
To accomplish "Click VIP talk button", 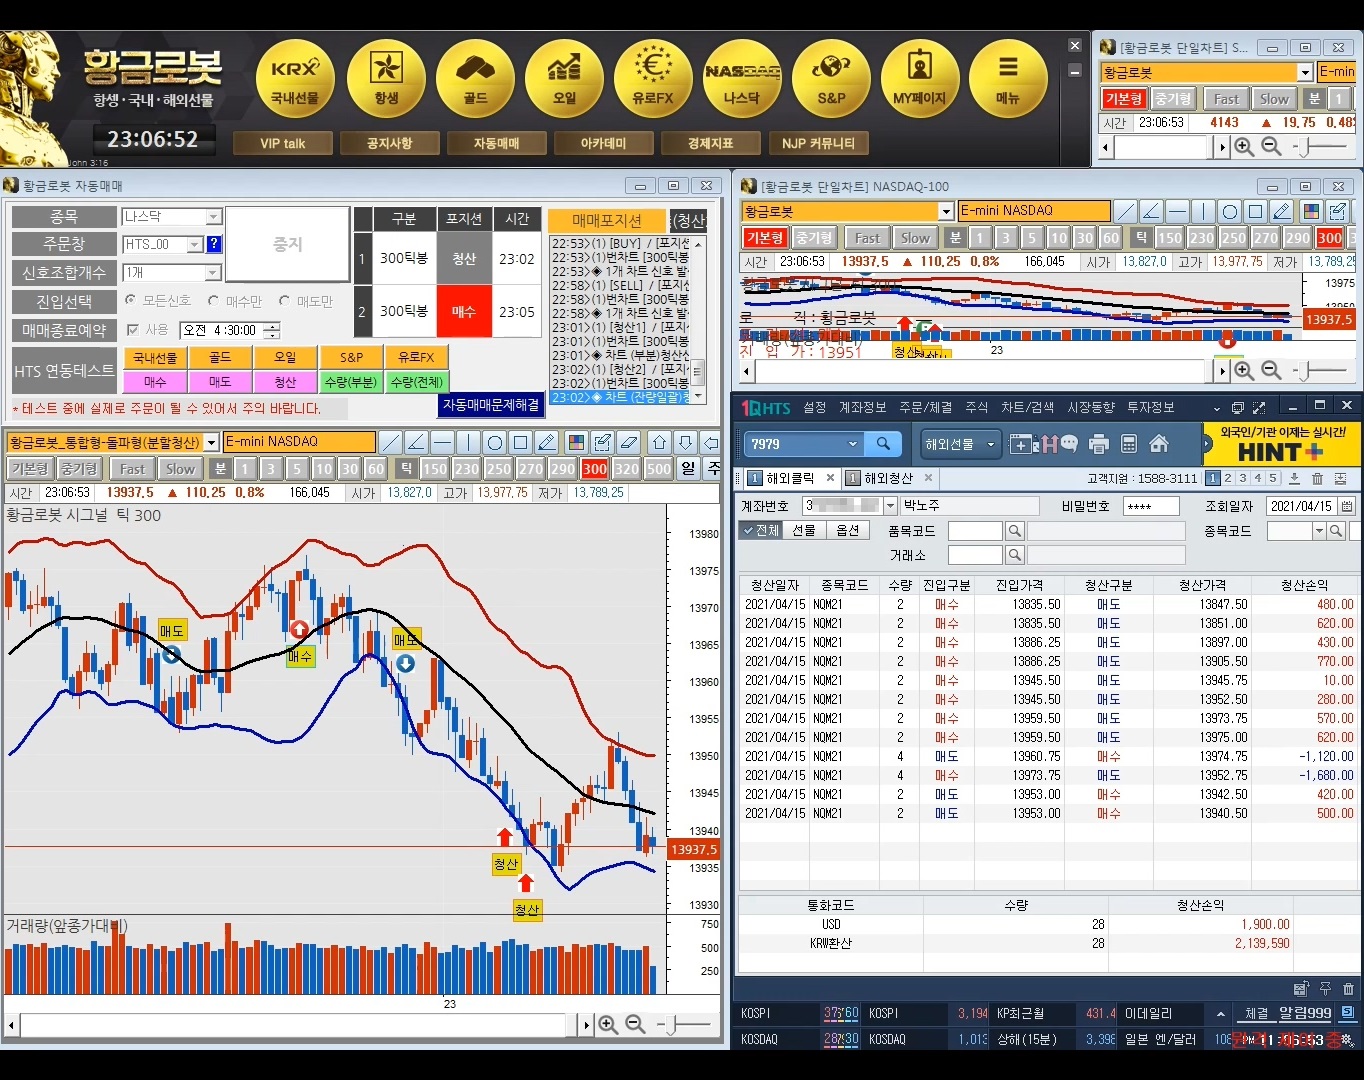I will 283,143.
